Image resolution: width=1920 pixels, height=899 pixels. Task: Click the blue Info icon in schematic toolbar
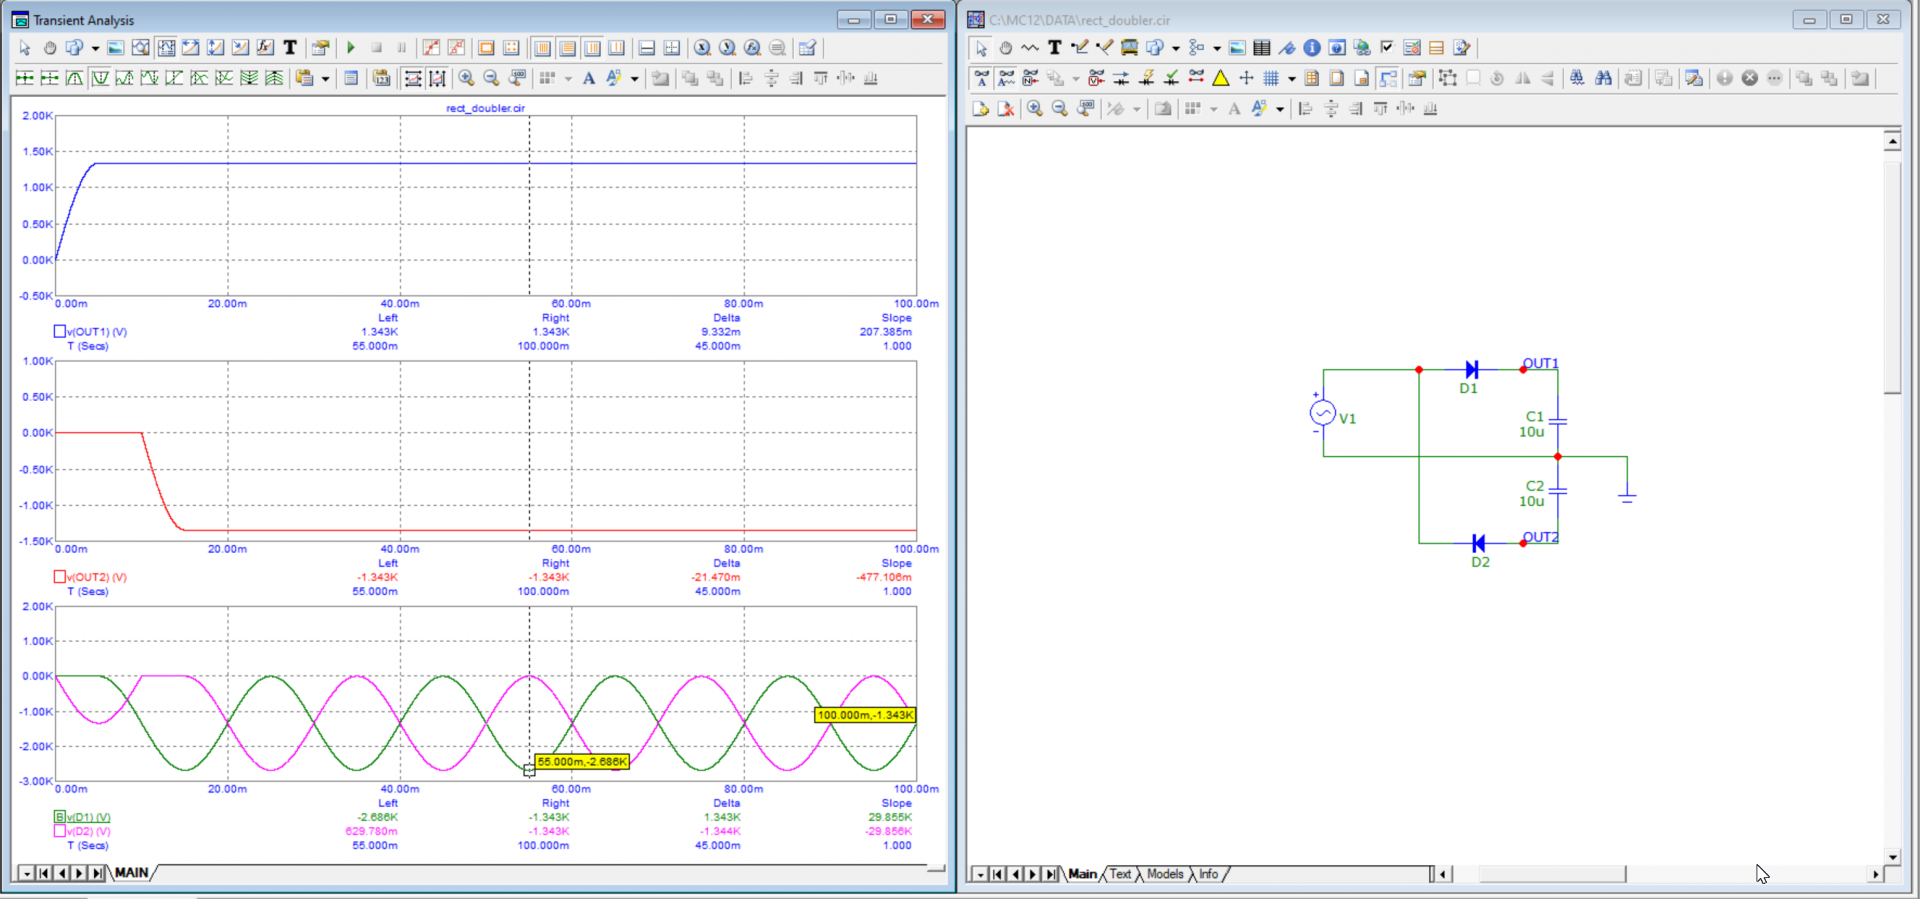[1312, 47]
